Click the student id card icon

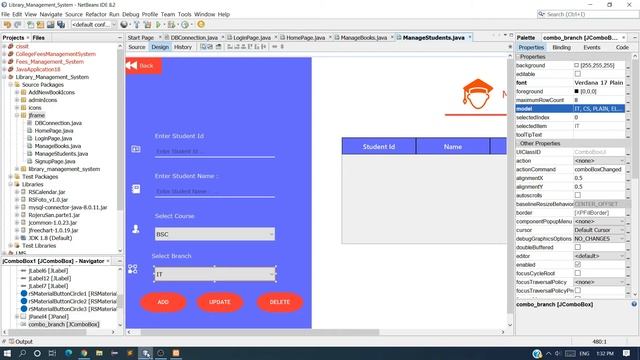[x=136, y=149]
